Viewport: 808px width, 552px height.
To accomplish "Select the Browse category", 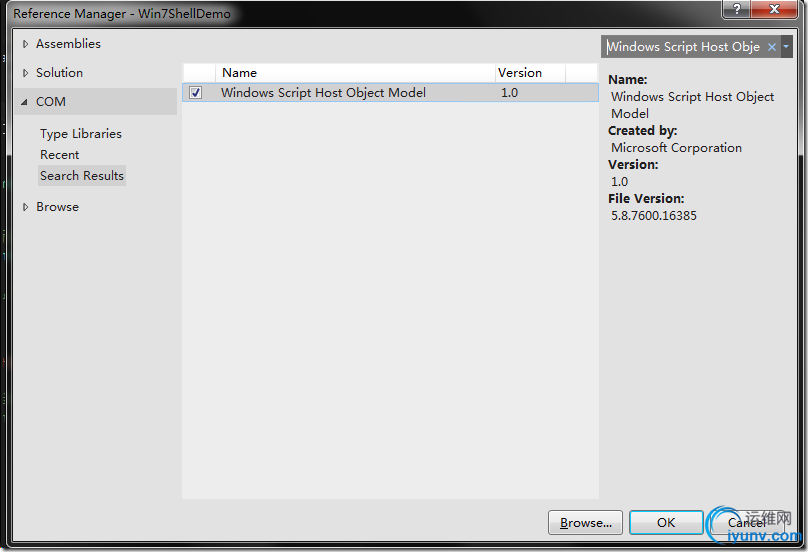I will coord(57,207).
